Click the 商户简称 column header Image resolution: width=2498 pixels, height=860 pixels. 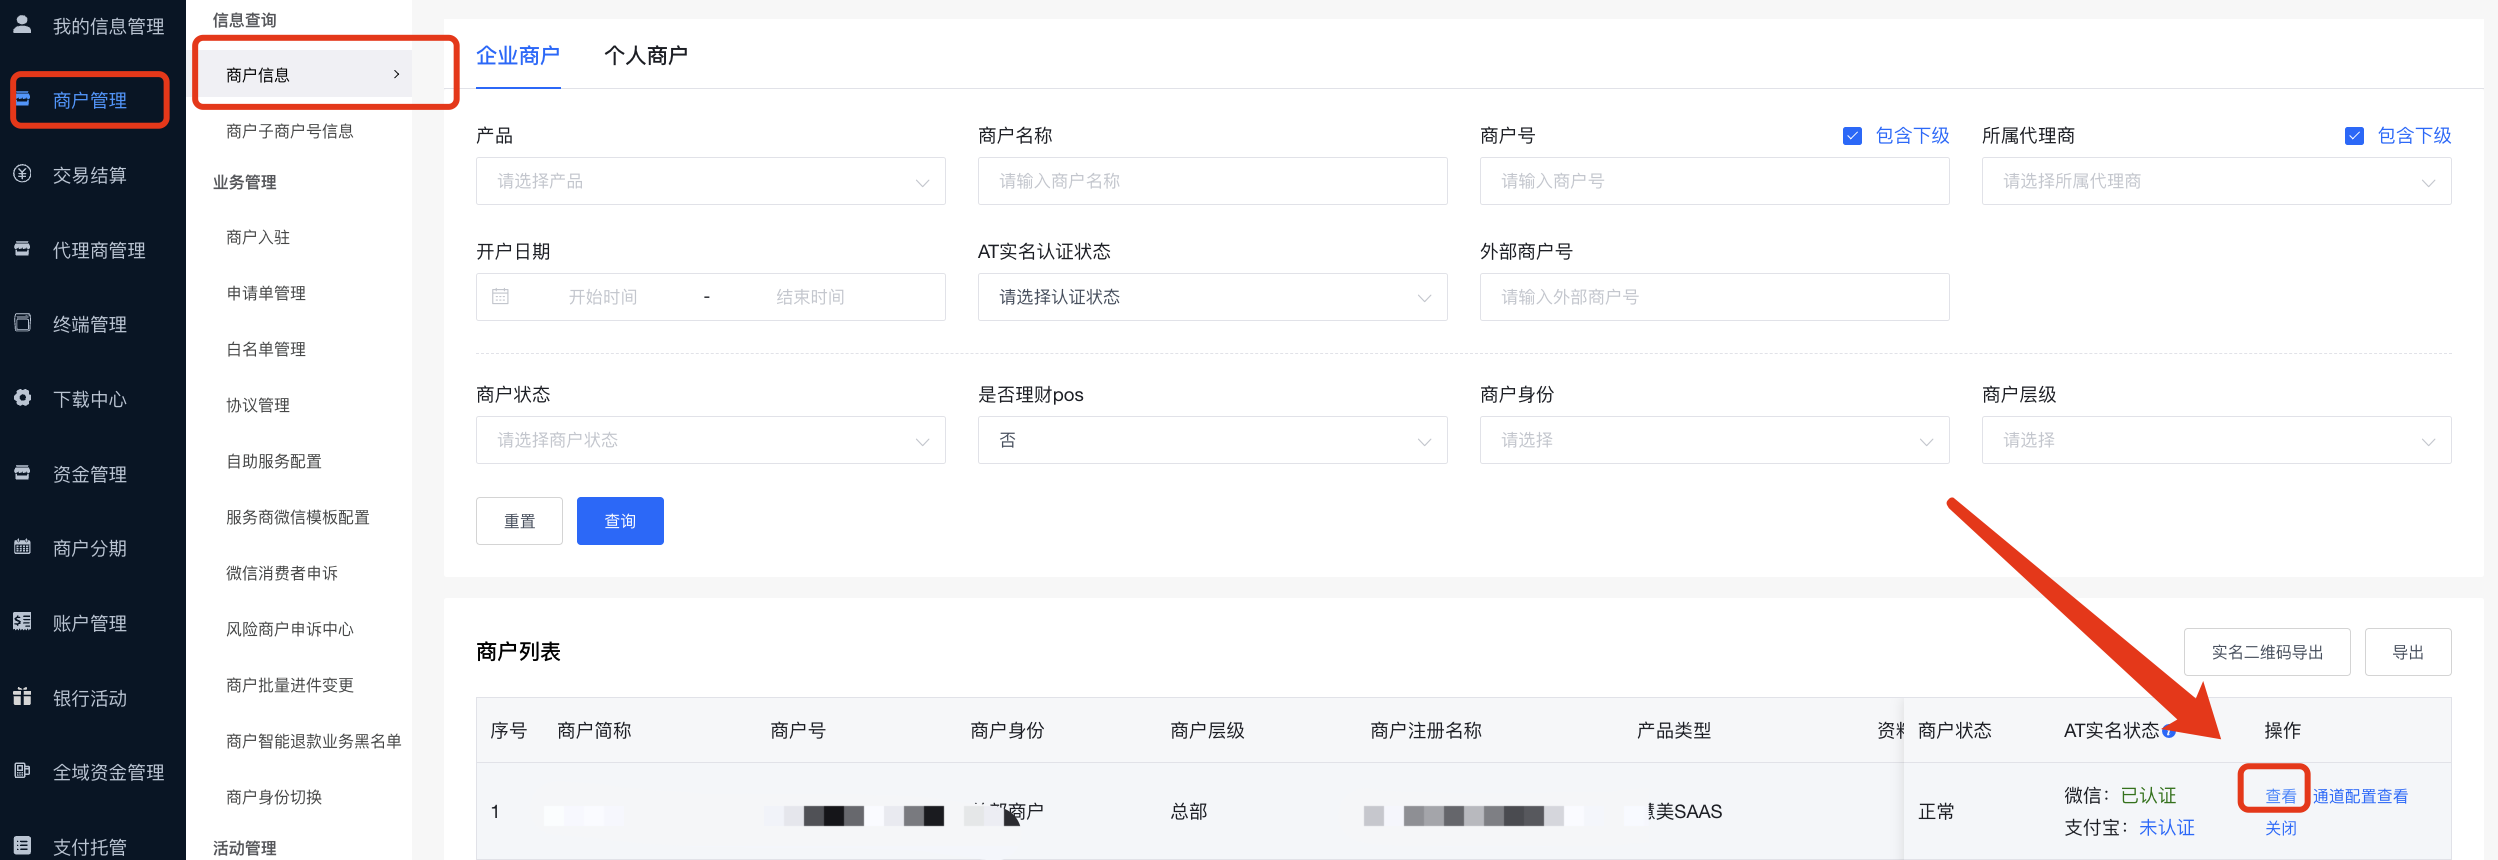(594, 731)
